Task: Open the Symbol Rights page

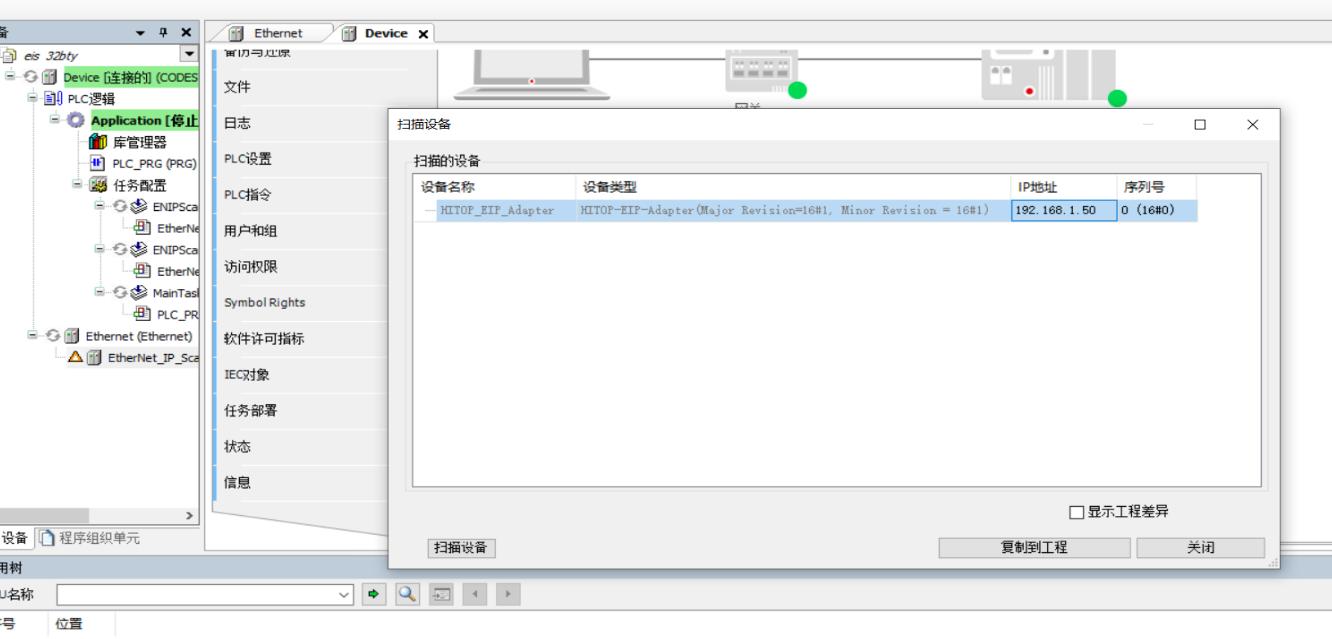Action: [264, 302]
